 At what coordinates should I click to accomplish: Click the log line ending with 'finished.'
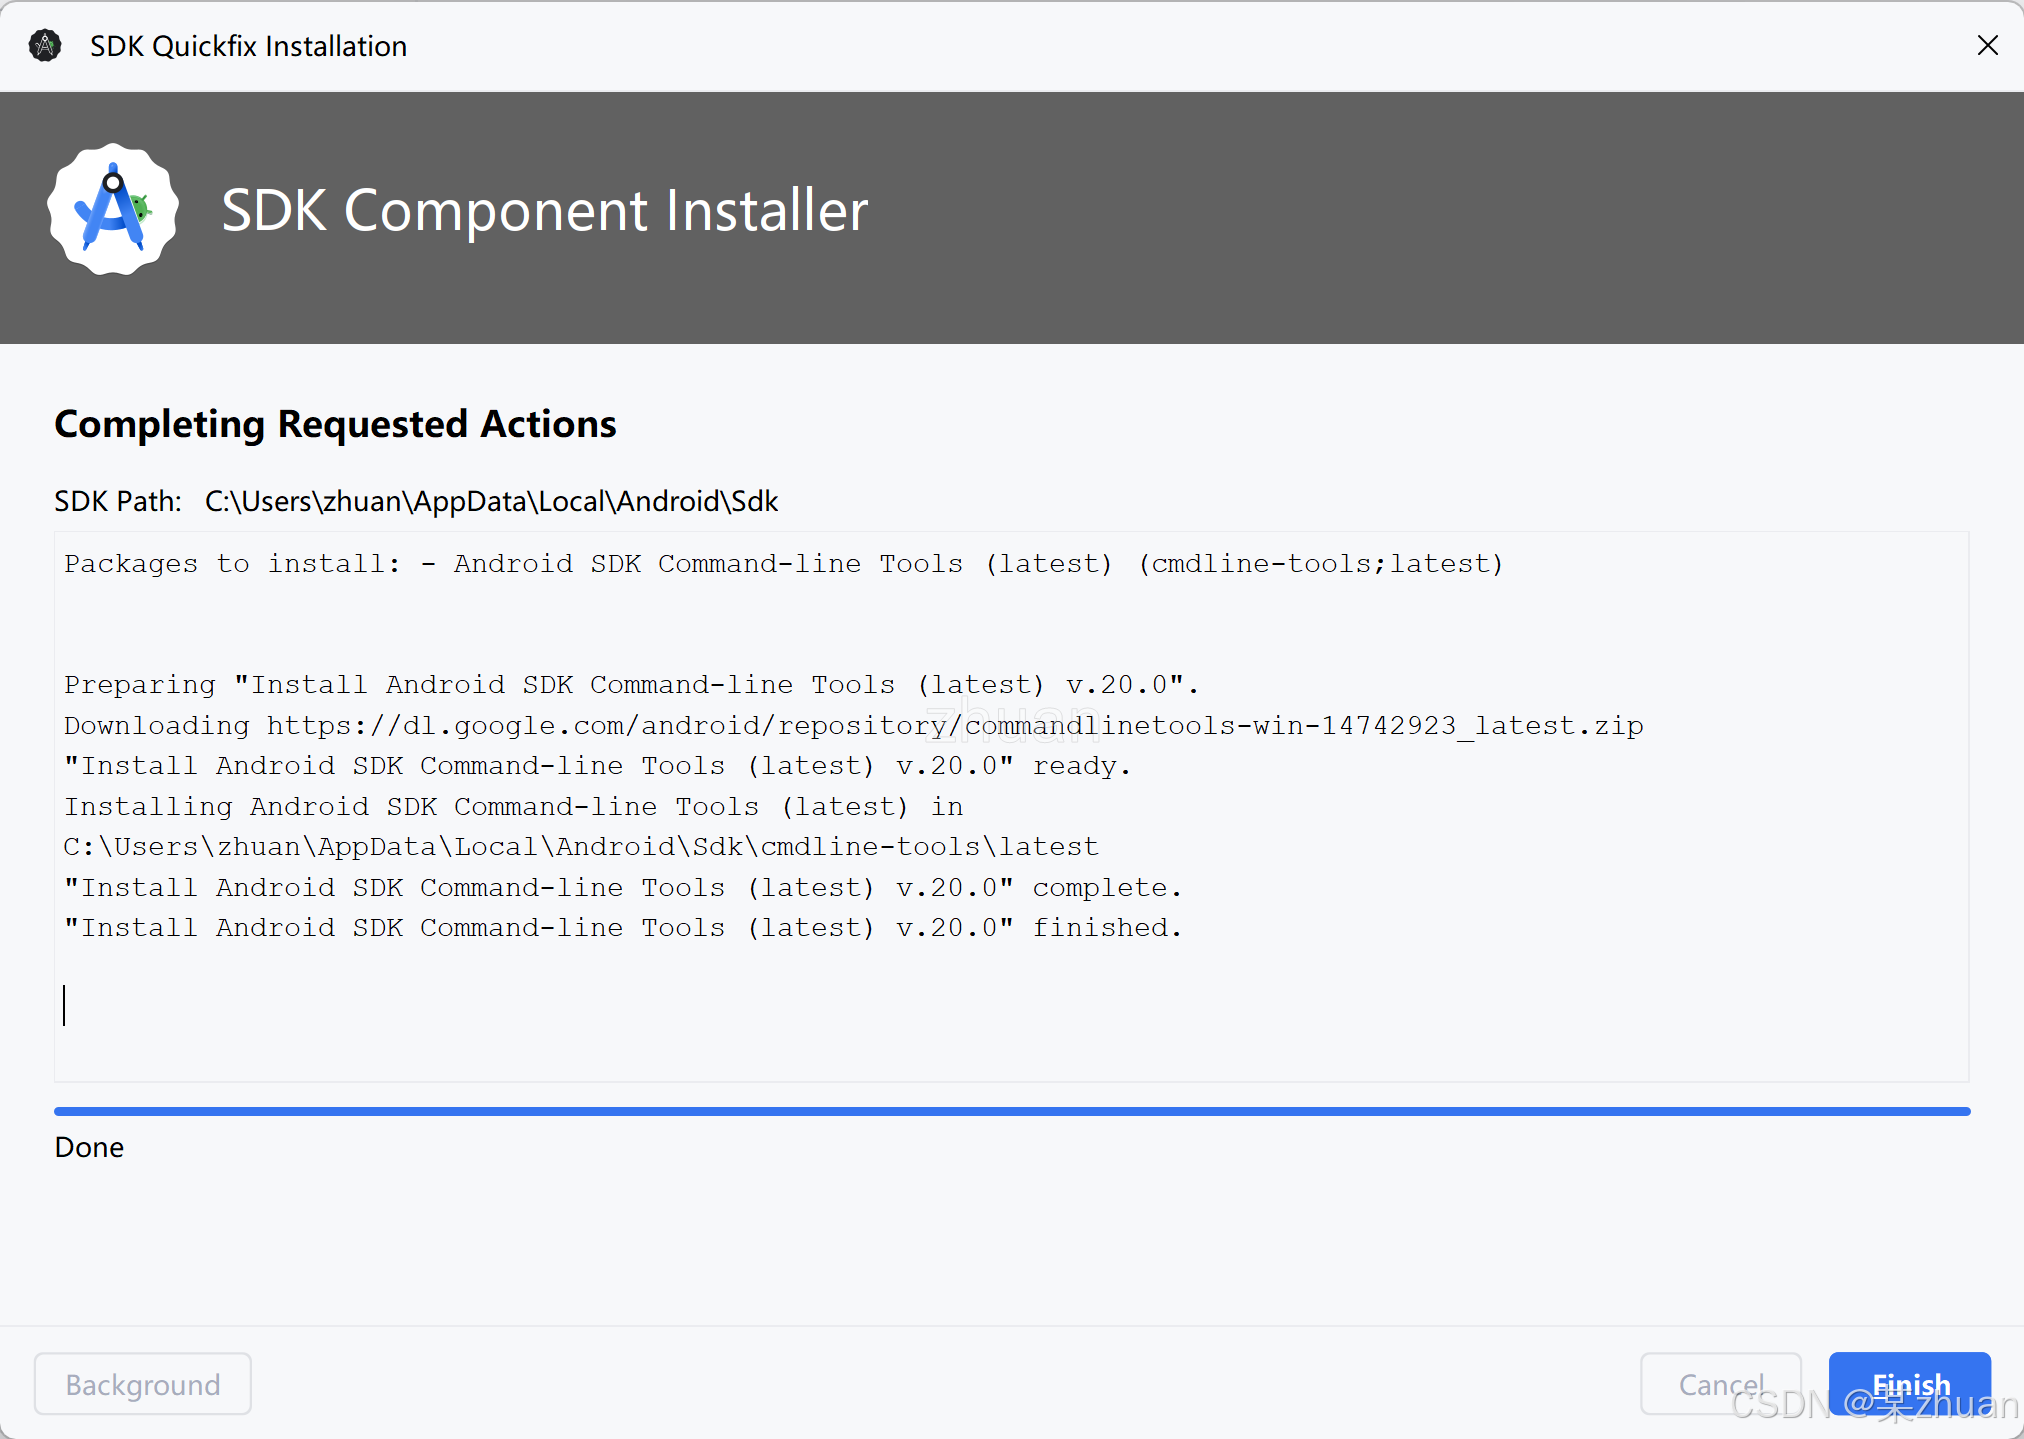point(622,928)
